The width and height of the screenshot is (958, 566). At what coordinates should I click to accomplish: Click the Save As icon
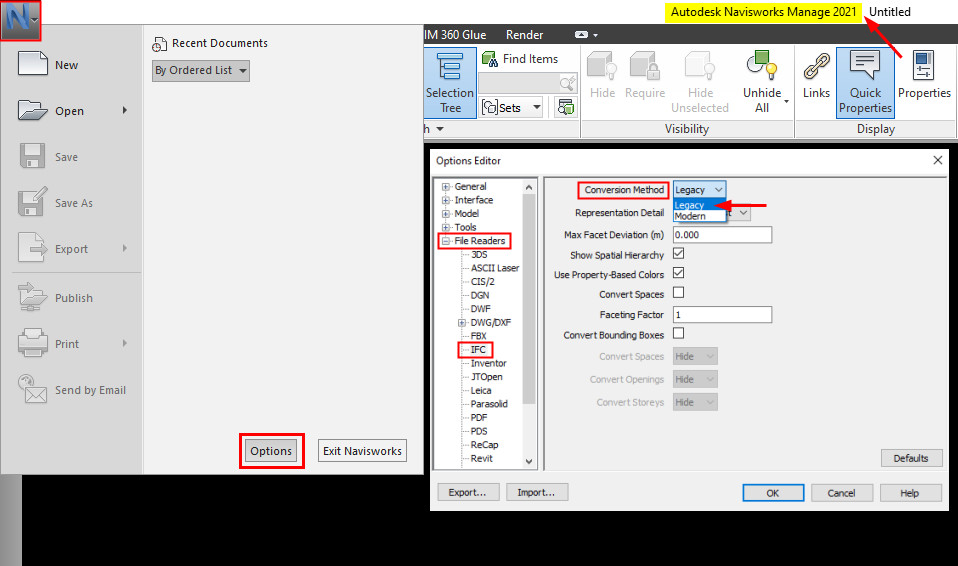pos(32,202)
